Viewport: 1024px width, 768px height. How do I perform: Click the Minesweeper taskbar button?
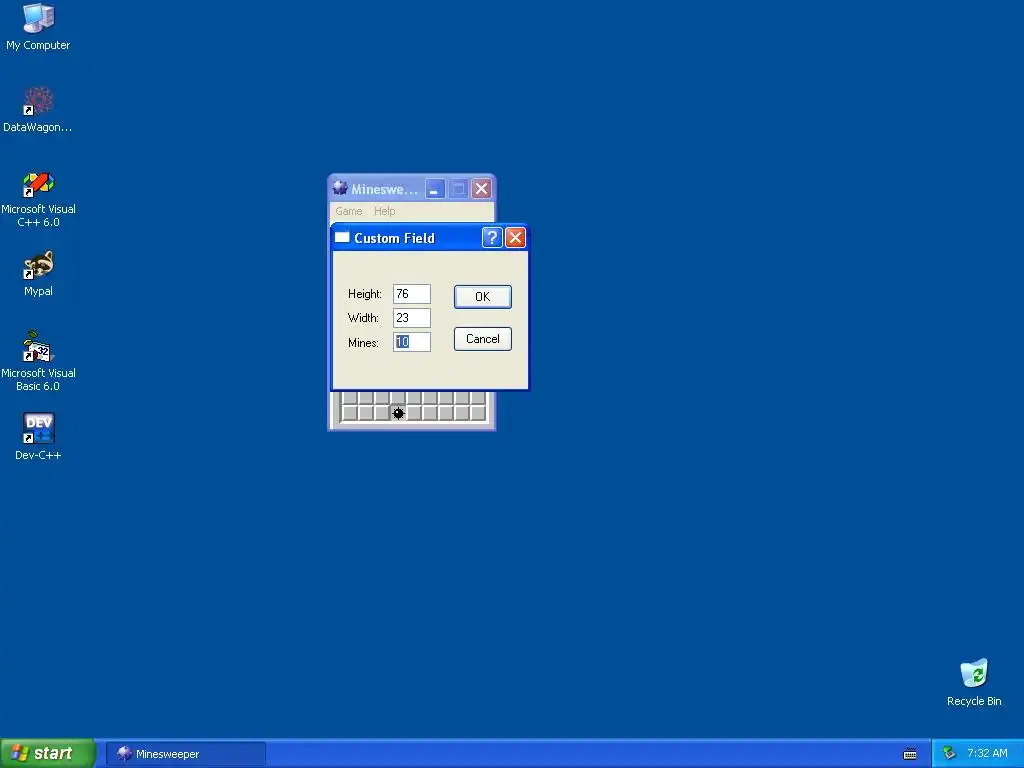click(x=186, y=754)
